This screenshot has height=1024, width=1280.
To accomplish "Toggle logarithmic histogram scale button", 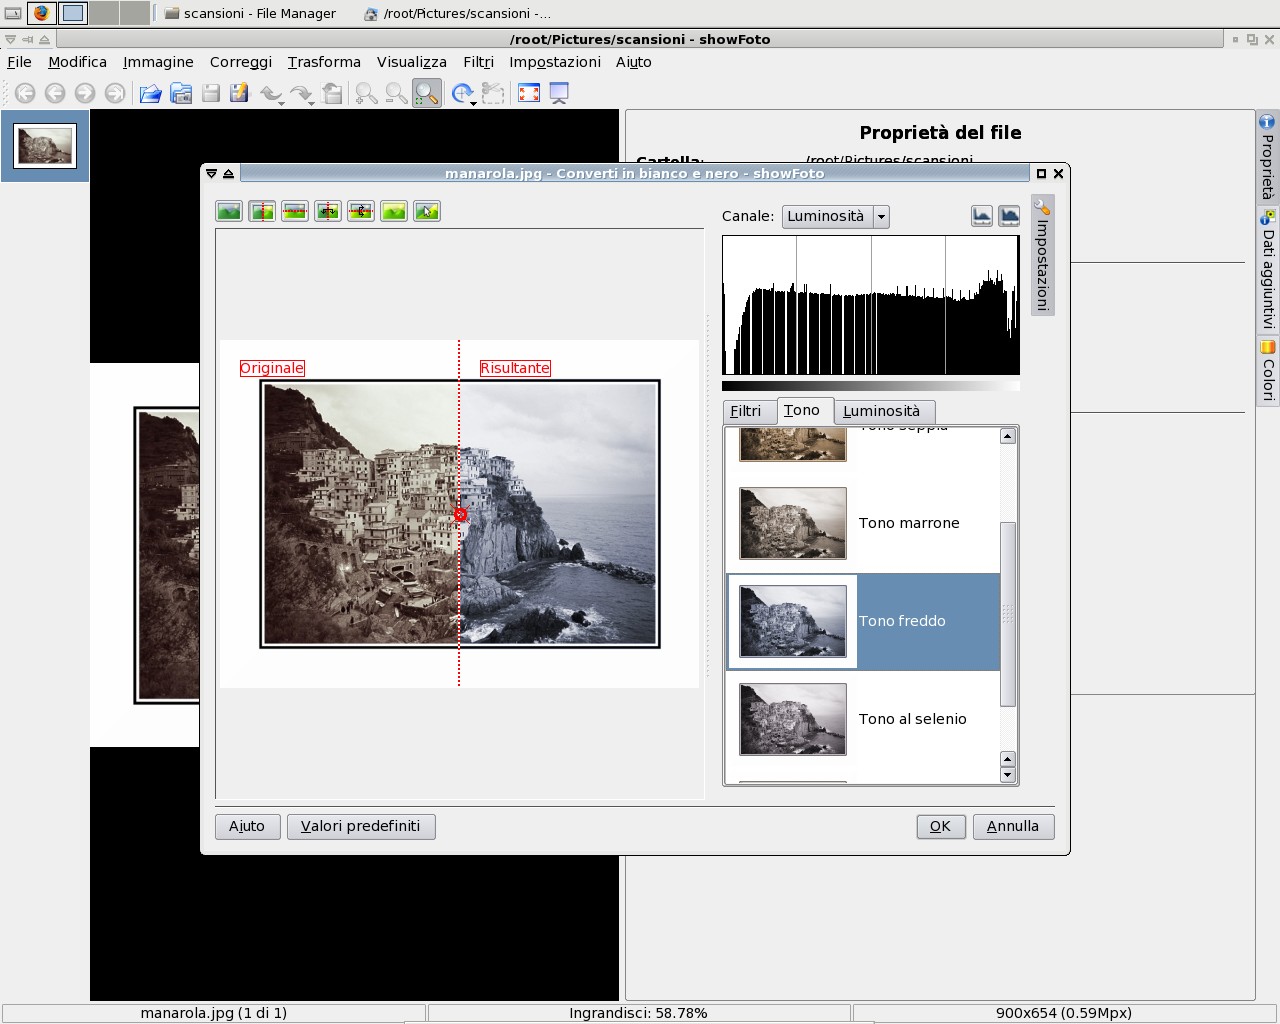I will tap(1009, 216).
